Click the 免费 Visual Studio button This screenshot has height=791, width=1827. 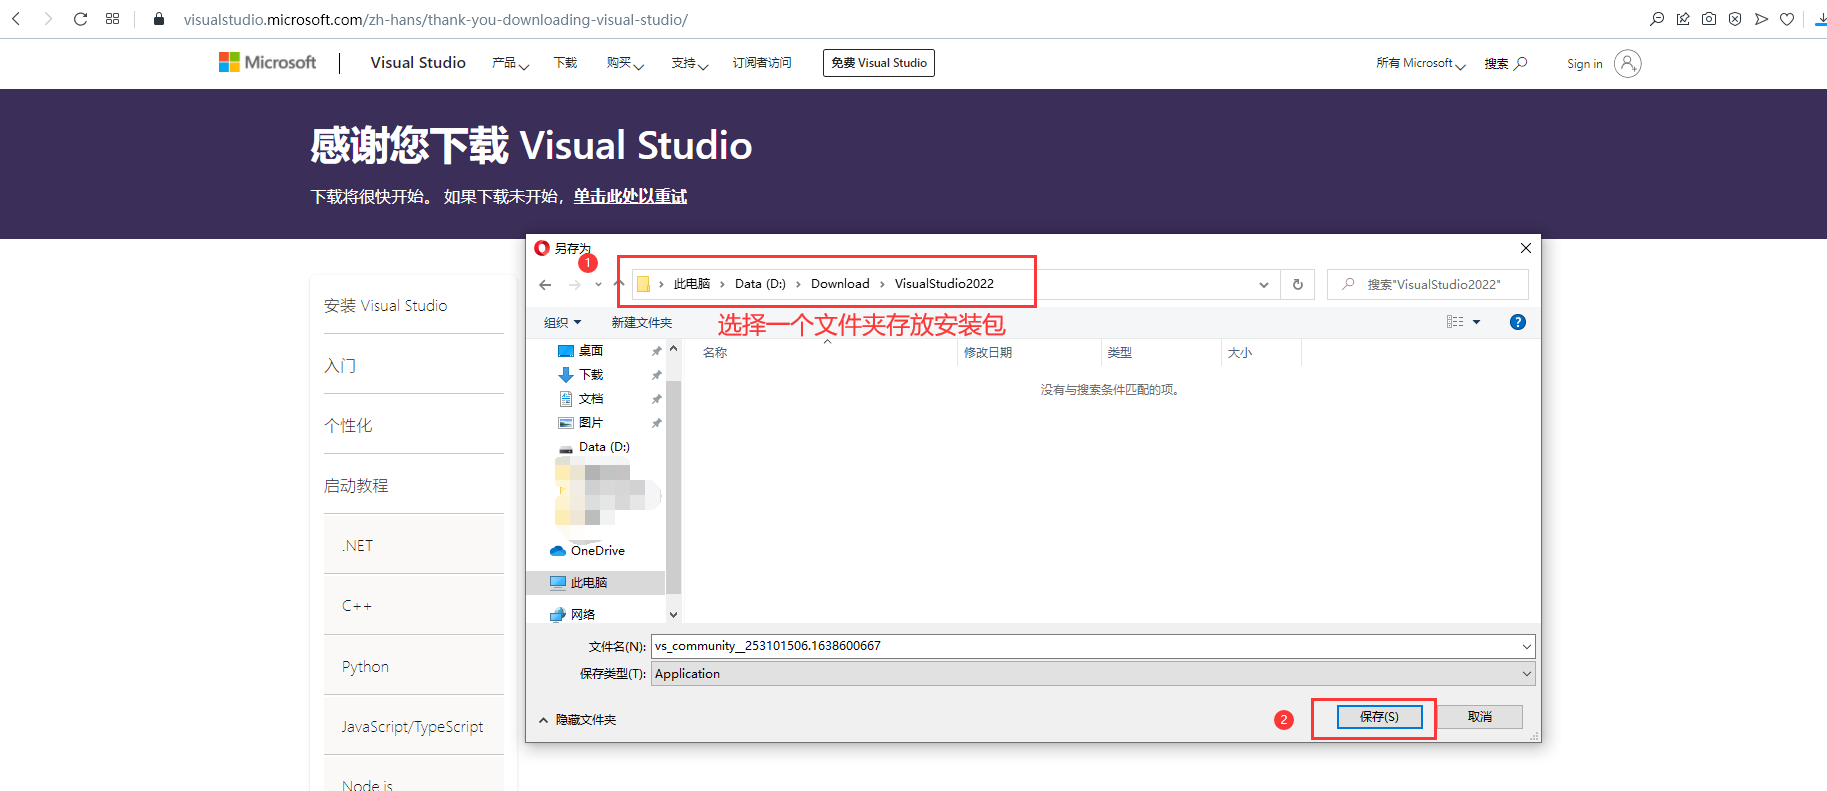879,63
